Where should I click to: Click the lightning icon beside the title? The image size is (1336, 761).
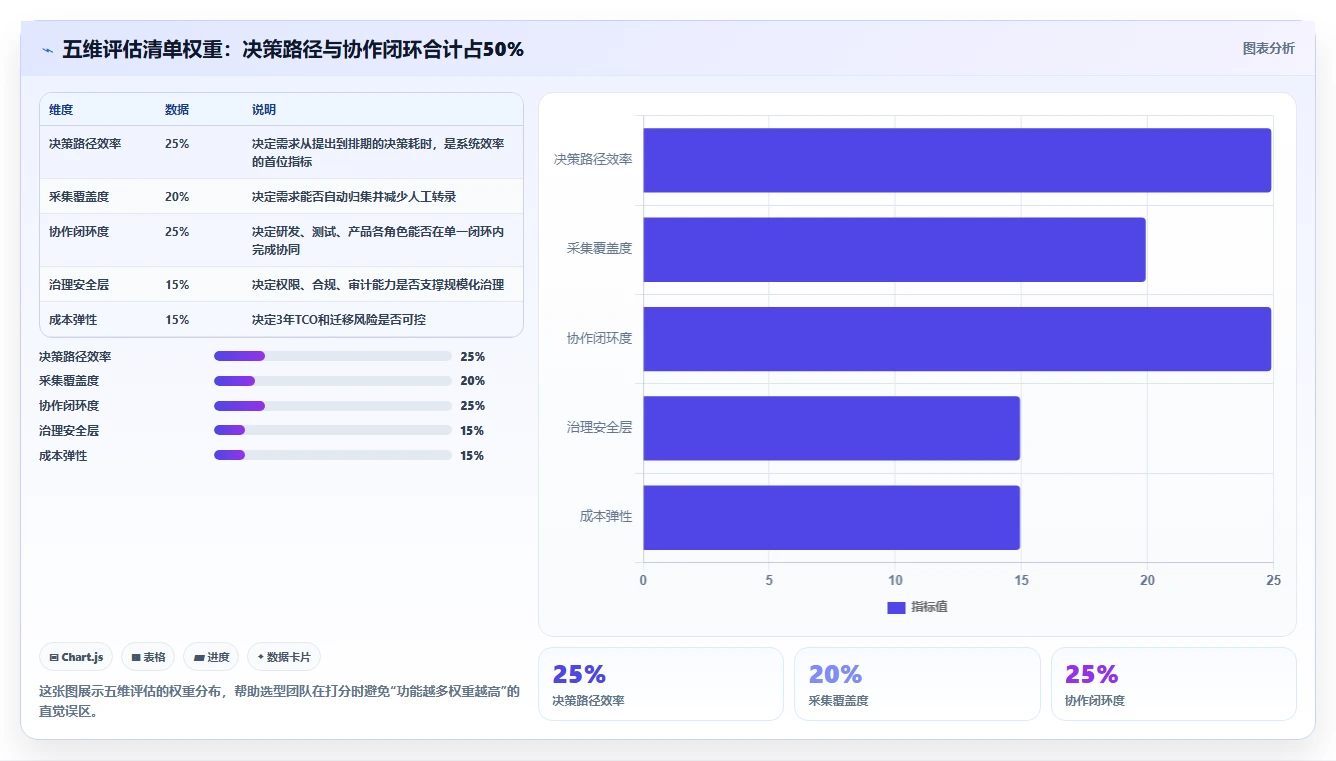[x=48, y=50]
